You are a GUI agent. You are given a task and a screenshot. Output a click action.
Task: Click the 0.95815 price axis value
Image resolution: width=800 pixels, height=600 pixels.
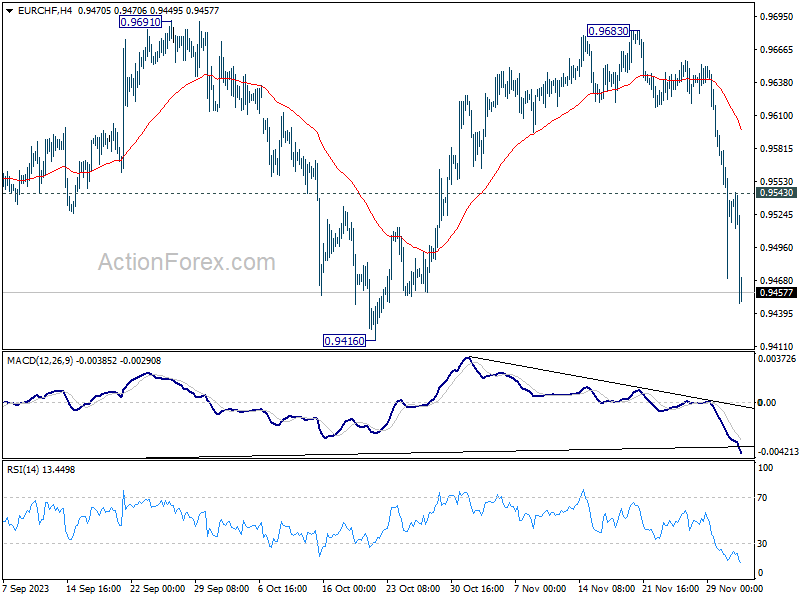pyautogui.click(x=777, y=149)
